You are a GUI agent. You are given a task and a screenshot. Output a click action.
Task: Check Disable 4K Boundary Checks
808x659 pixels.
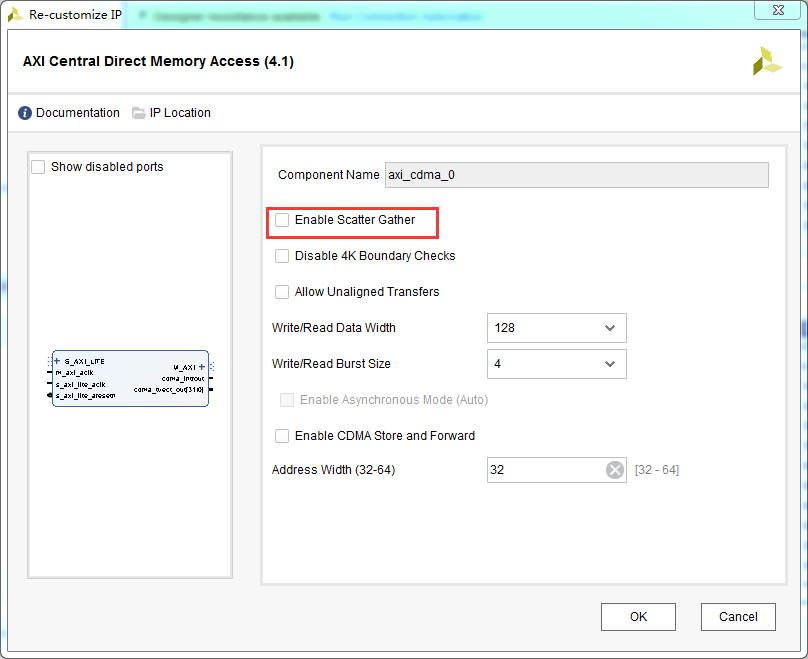(x=282, y=256)
